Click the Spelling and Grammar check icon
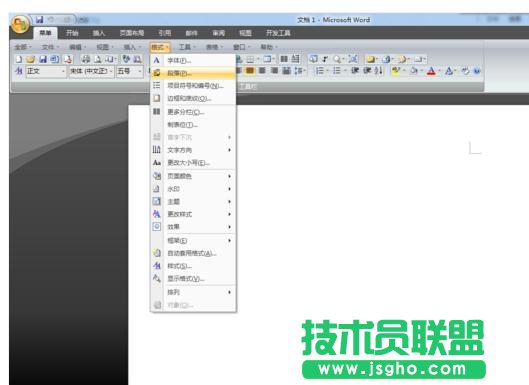Image resolution: width=529 pixels, height=385 pixels. pyautogui.click(x=126, y=59)
